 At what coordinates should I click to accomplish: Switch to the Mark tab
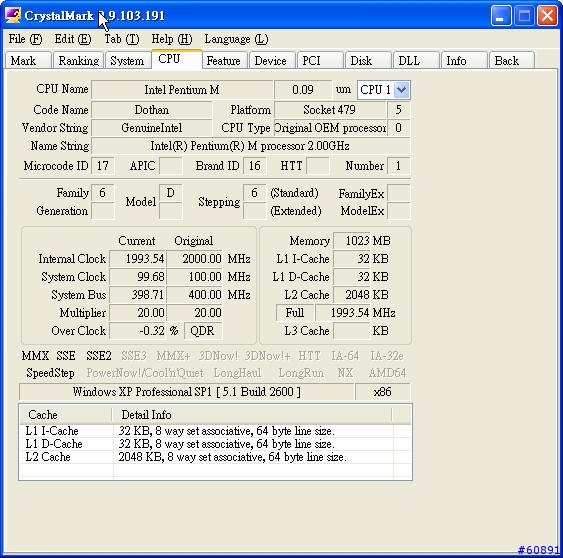coord(28,60)
